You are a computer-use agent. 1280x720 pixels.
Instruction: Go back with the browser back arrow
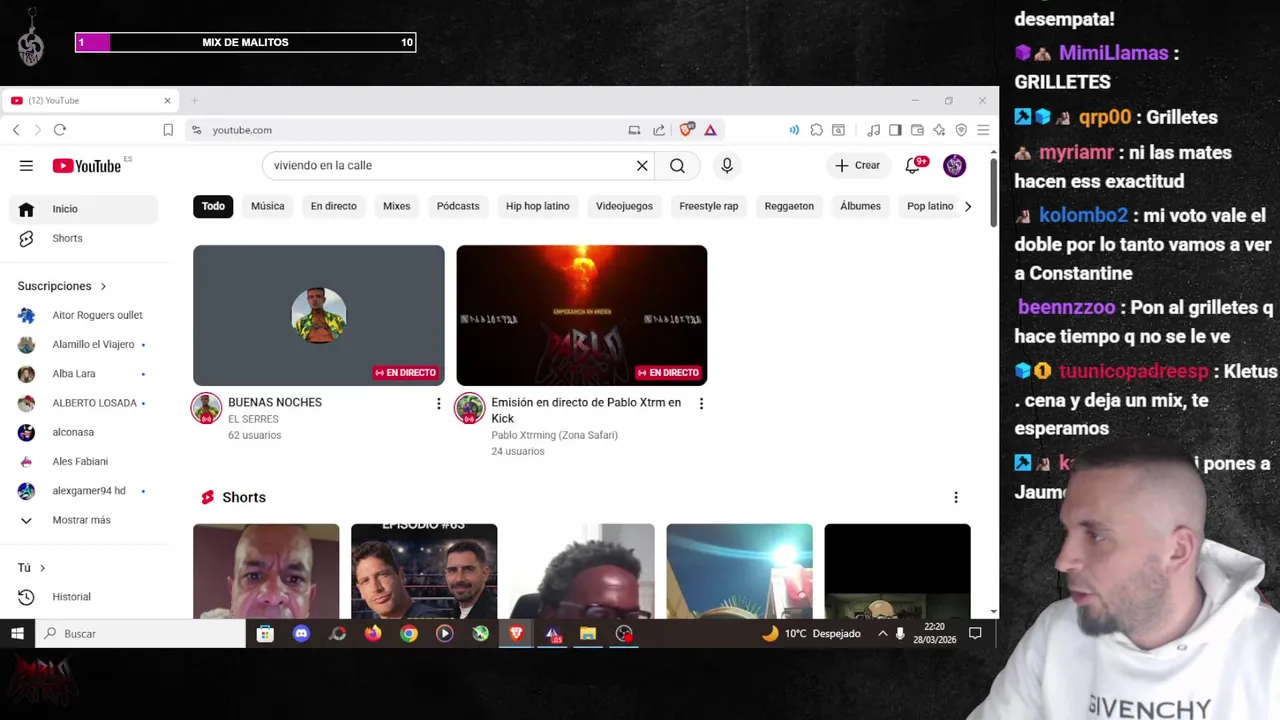click(x=16, y=130)
